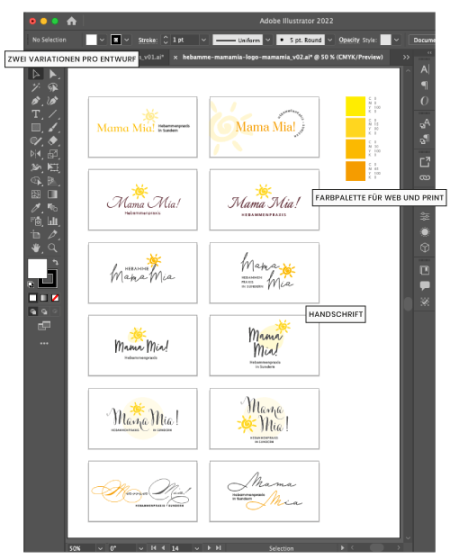Select the Hand tool
This screenshot has height=559, width=450.
pos(36,247)
